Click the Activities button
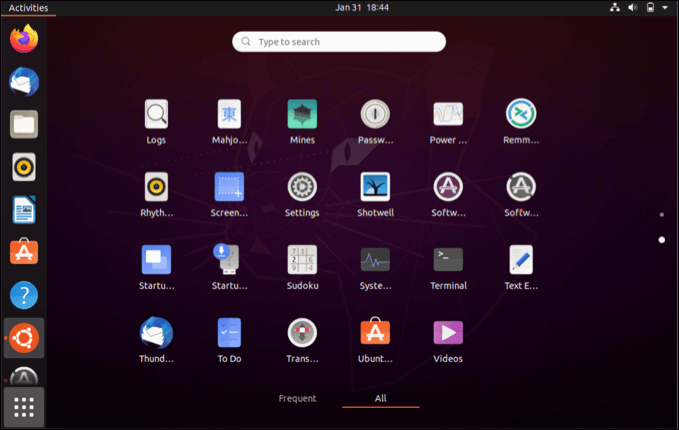 (x=29, y=8)
